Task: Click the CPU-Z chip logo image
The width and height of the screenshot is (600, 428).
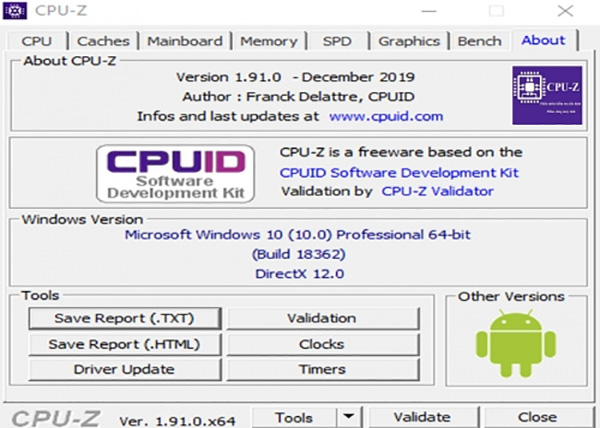Action: coord(547,95)
